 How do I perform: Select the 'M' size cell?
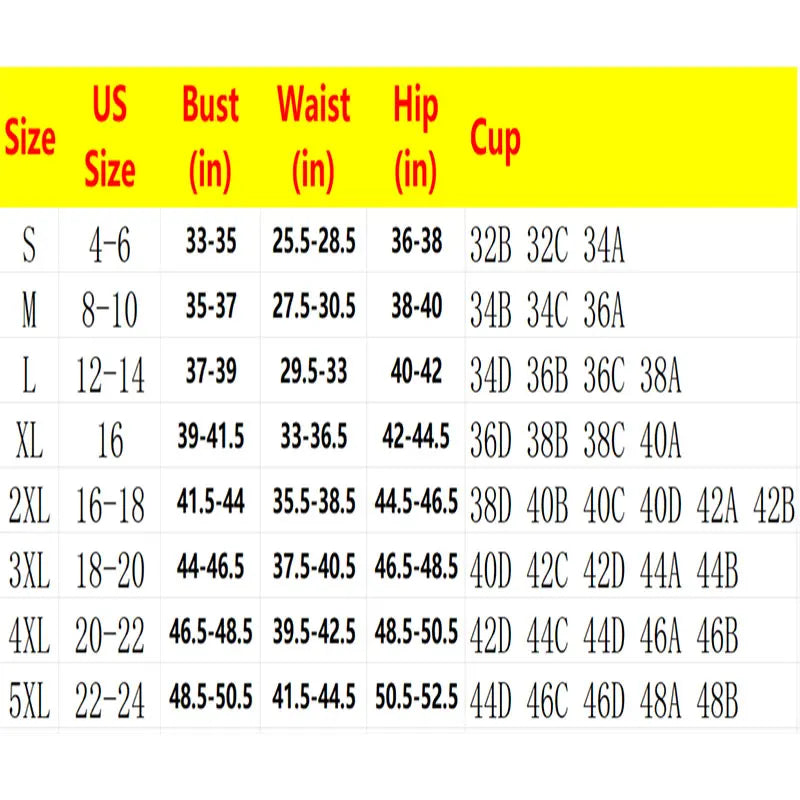[29, 309]
